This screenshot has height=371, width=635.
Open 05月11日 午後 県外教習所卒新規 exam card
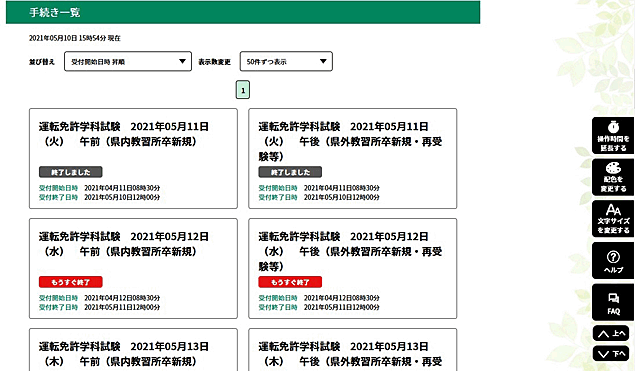pyautogui.click(x=352, y=158)
